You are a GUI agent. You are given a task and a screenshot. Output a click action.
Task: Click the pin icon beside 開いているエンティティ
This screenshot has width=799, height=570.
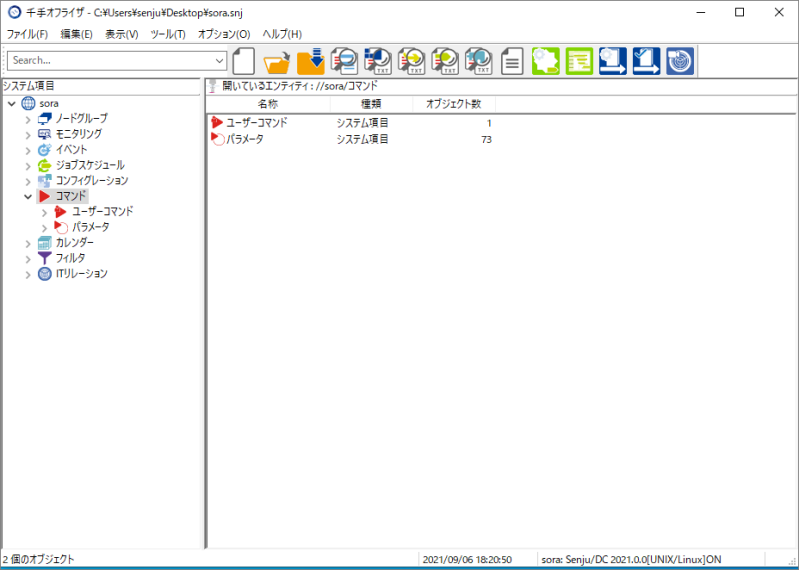(214, 86)
